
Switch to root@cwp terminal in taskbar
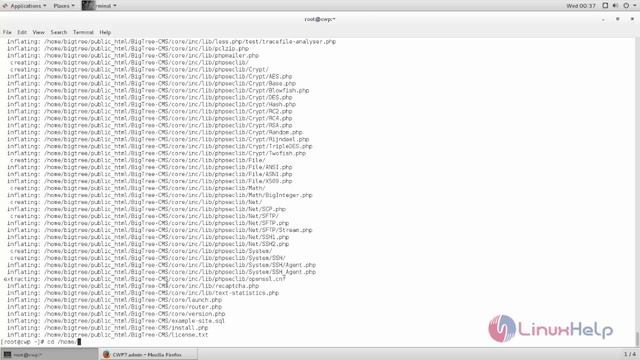pyautogui.click(x=49, y=354)
